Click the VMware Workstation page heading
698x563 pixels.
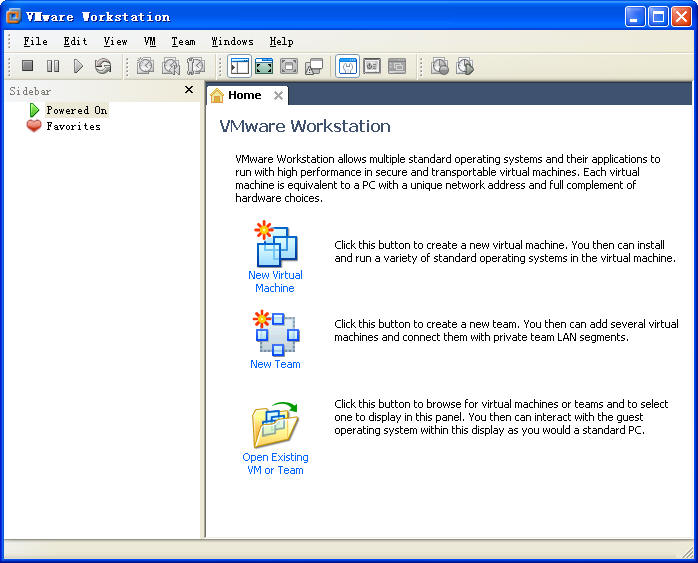tap(305, 126)
